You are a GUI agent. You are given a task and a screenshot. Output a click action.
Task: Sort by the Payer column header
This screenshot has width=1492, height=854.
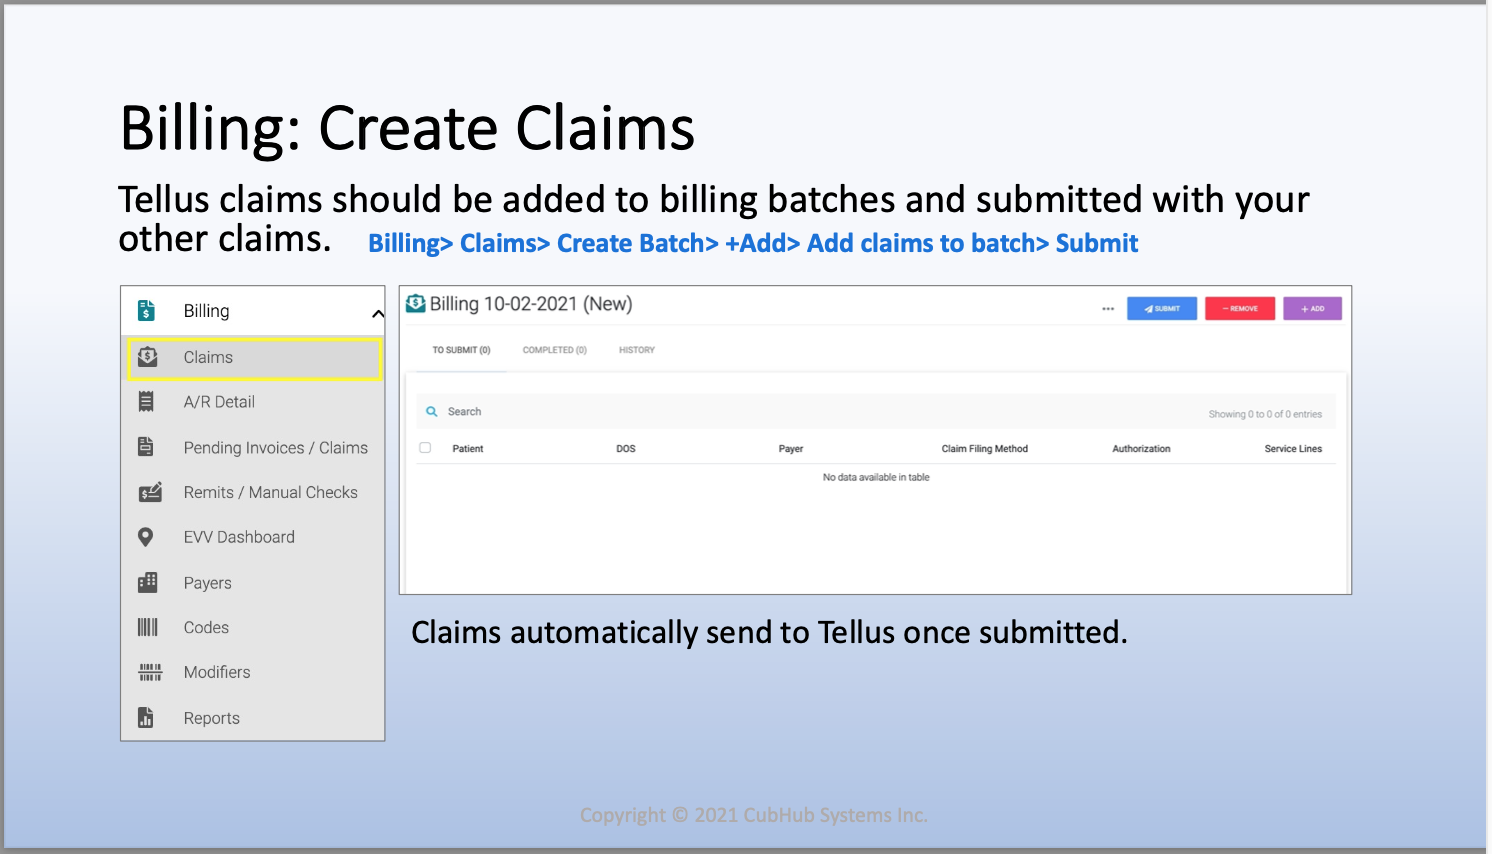(791, 449)
